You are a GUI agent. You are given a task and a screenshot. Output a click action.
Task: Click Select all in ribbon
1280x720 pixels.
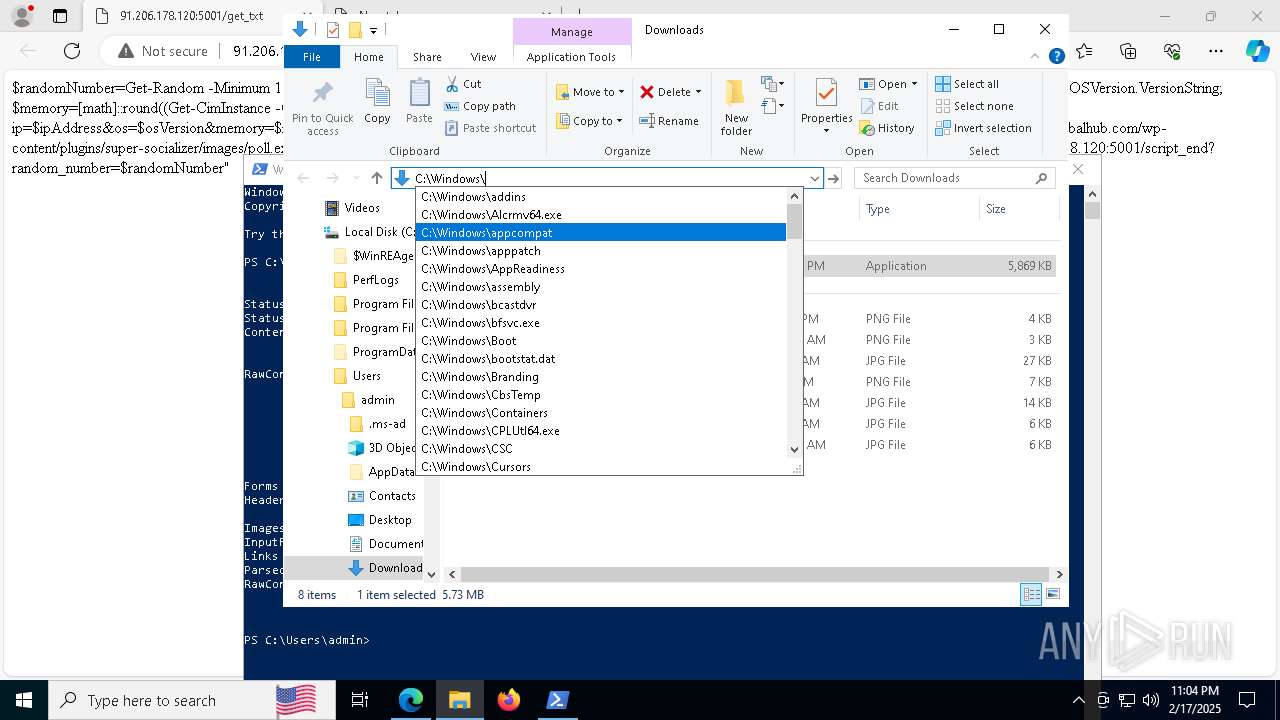tap(967, 84)
